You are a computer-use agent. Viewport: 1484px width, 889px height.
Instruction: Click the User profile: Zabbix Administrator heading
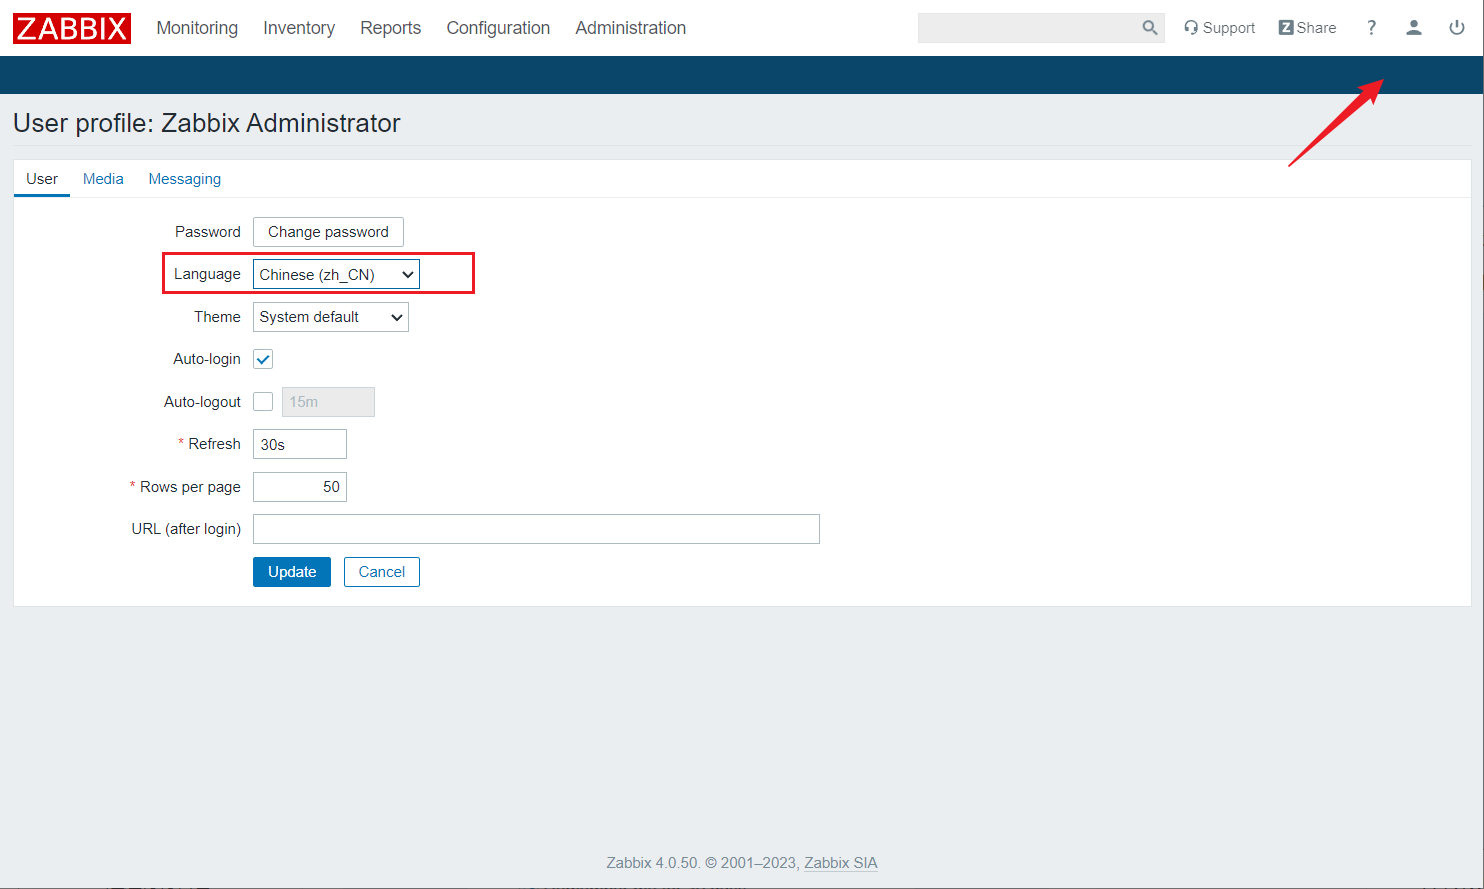[207, 123]
